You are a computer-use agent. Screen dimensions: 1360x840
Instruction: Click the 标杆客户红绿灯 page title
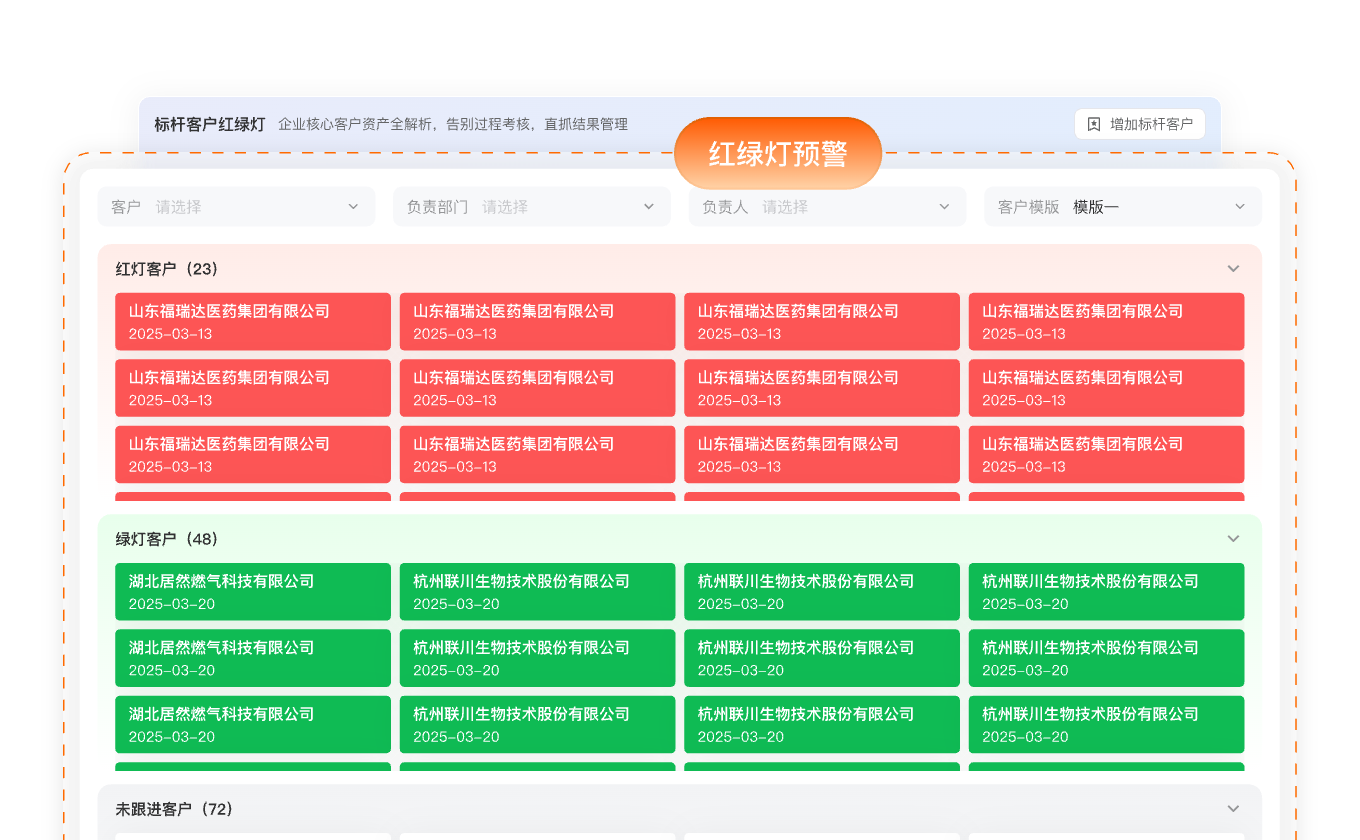click(209, 124)
